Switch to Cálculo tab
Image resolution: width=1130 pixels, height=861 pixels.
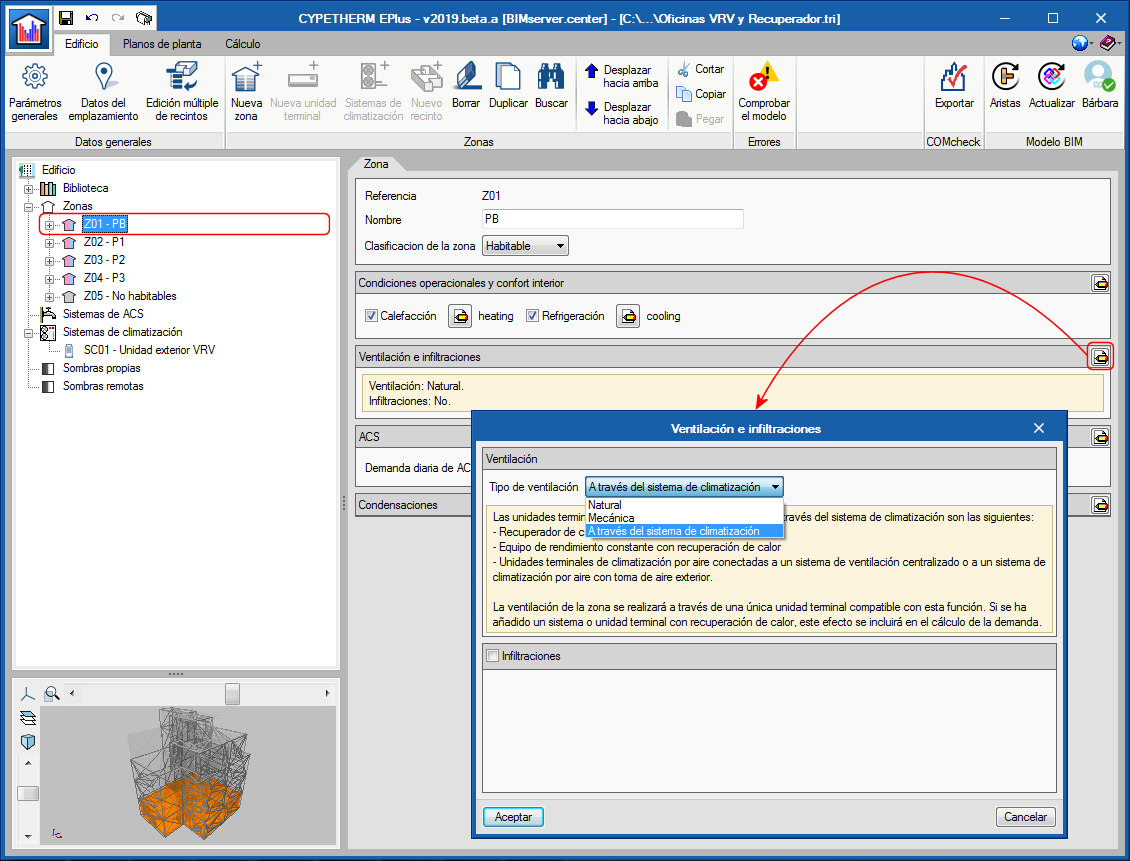point(243,44)
